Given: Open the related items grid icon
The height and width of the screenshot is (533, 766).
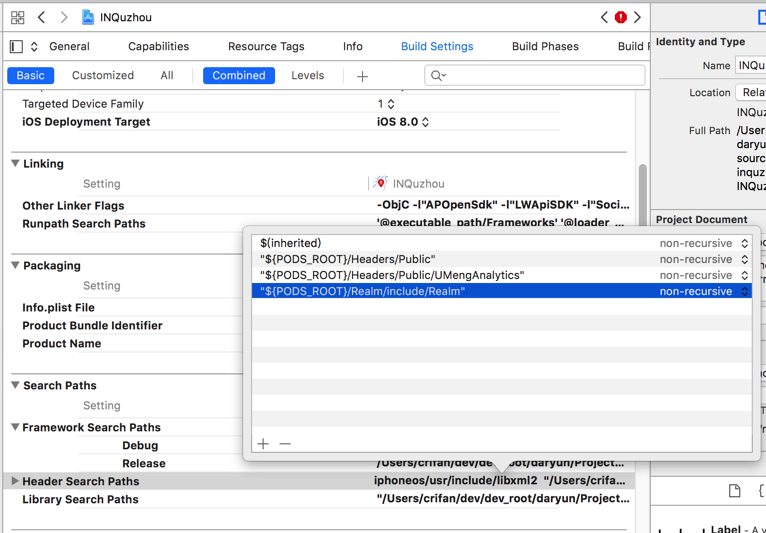Looking at the screenshot, I should click(x=18, y=18).
